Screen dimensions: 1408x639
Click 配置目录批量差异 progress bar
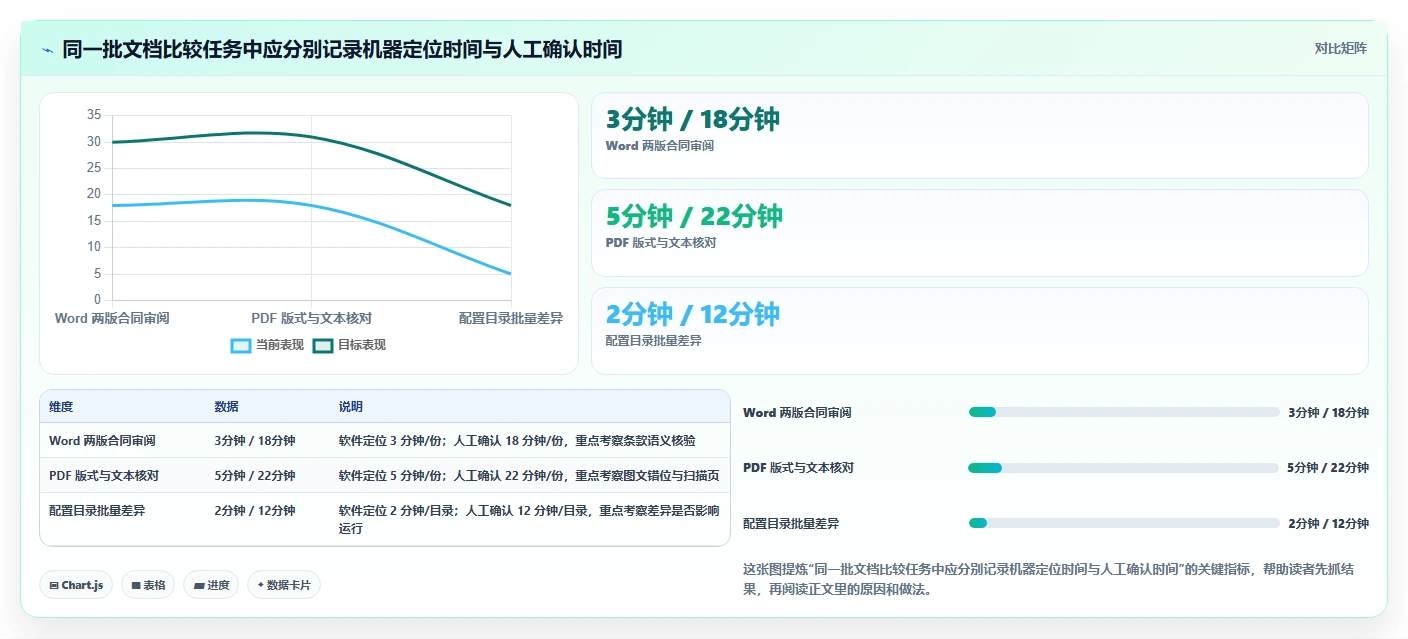[x=1124, y=523]
